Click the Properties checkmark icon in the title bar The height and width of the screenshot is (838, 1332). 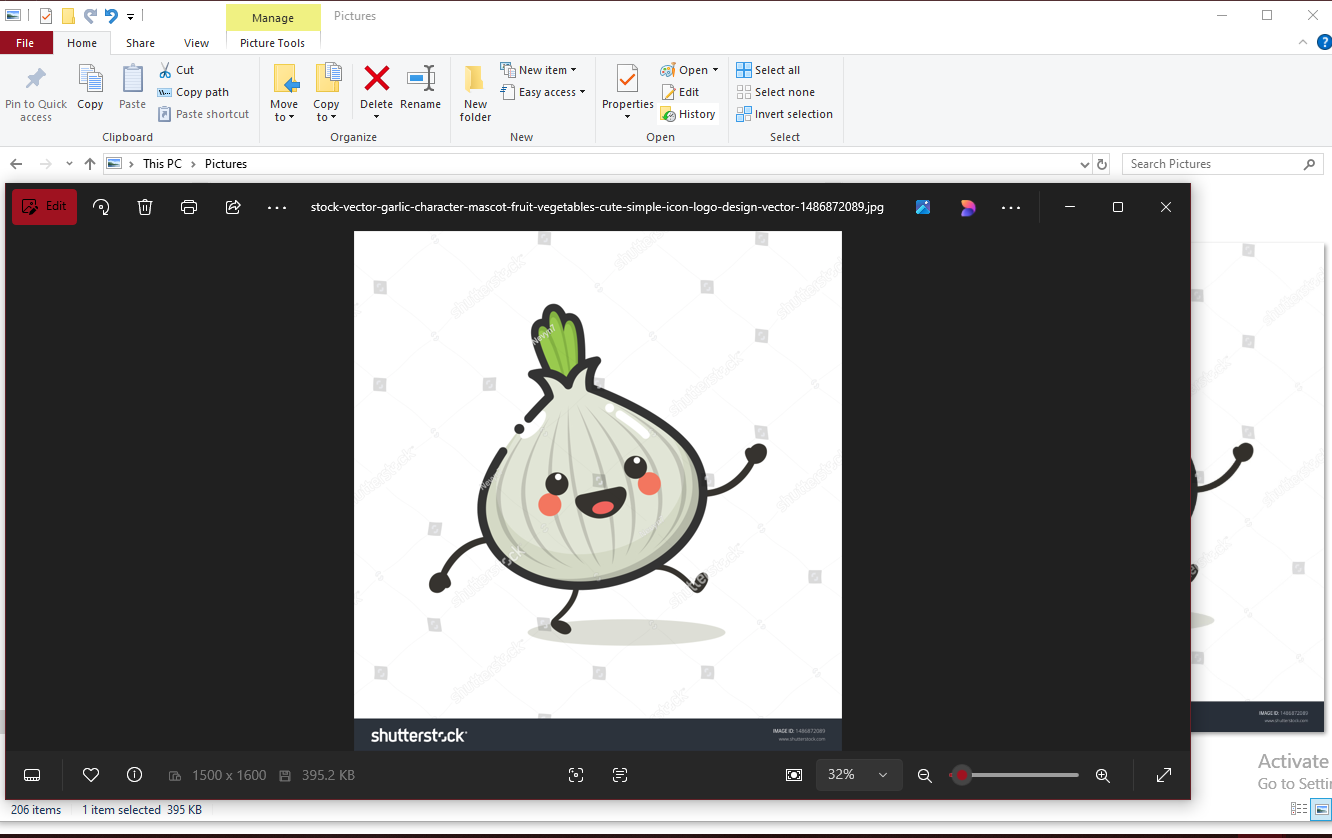coord(46,16)
